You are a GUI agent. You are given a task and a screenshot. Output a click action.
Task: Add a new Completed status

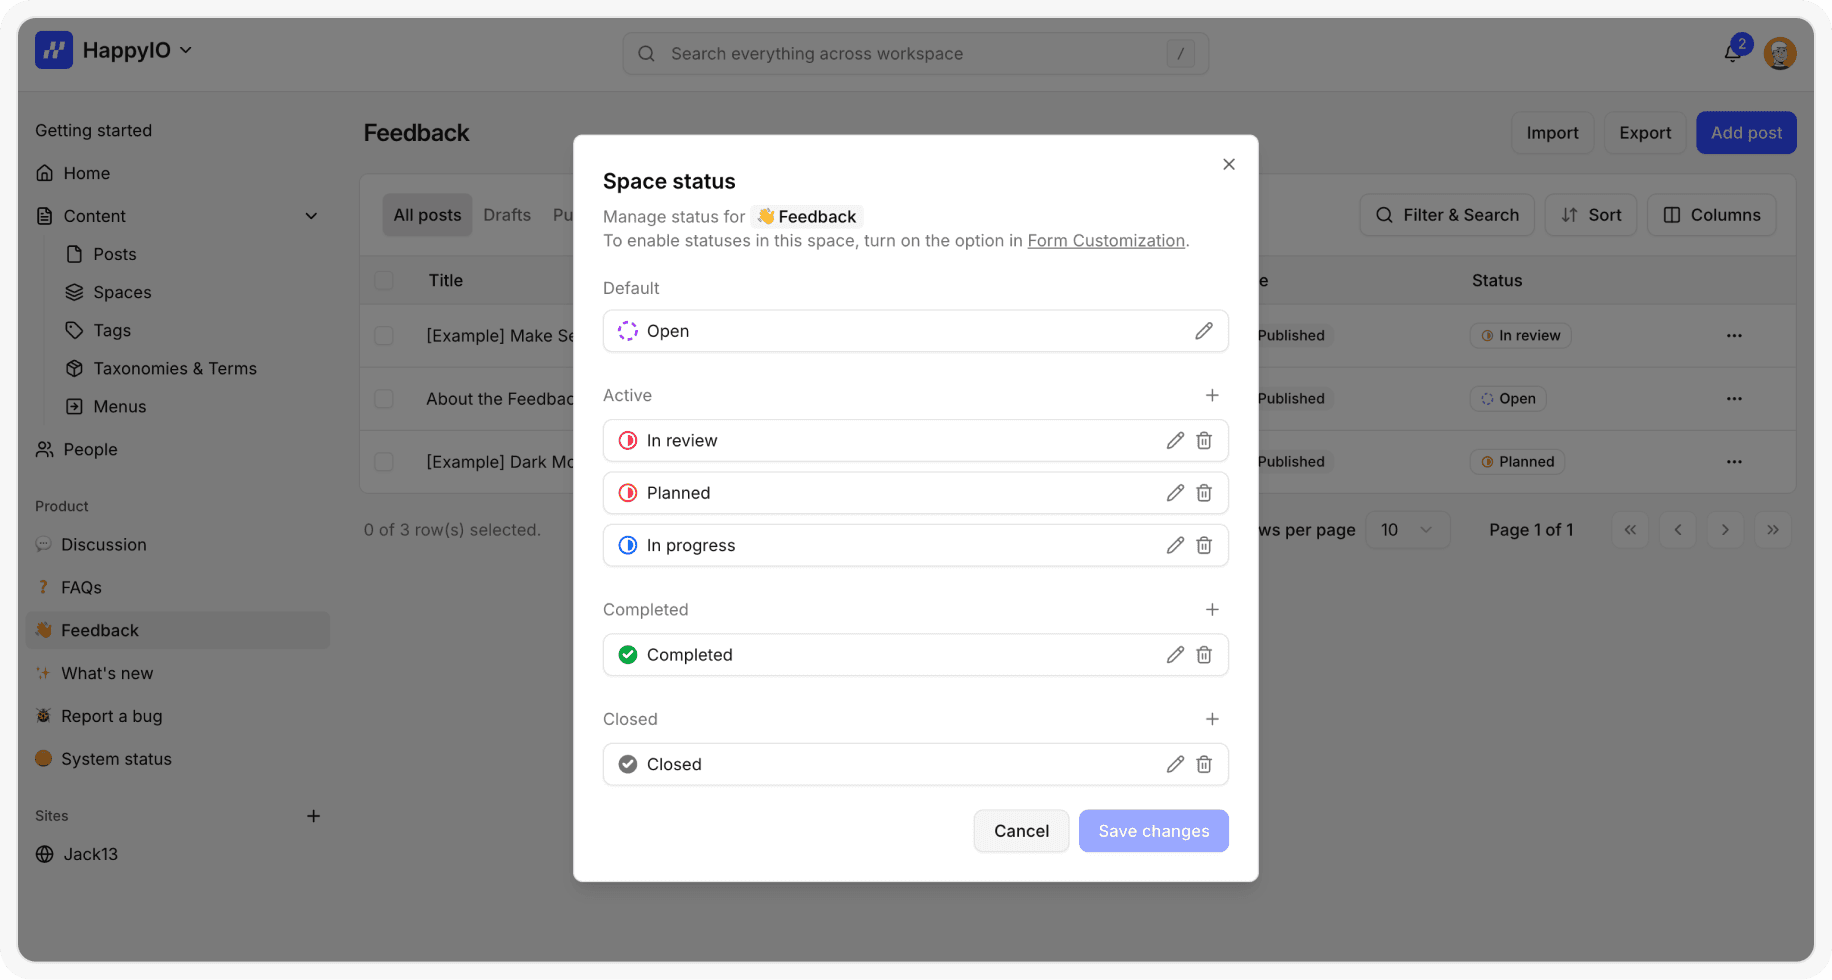pos(1212,610)
